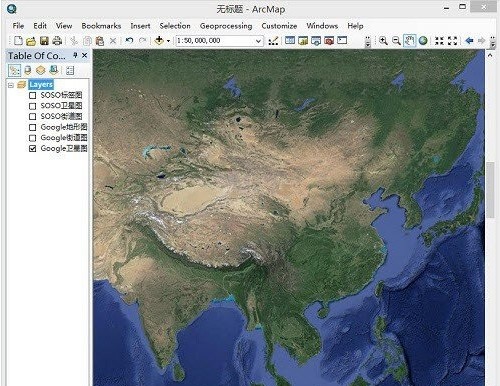Zoom to full extent globe
This screenshot has width=500, height=386.
[423, 41]
